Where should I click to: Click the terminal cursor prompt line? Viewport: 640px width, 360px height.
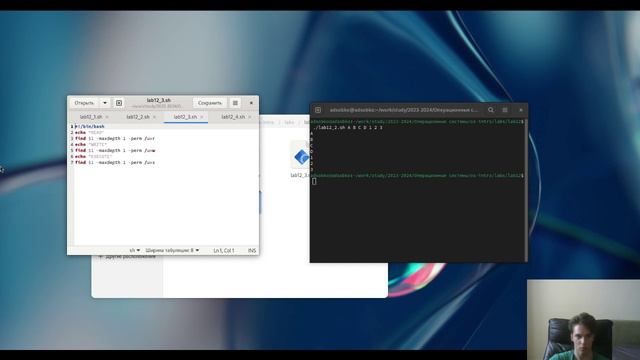[x=314, y=181]
